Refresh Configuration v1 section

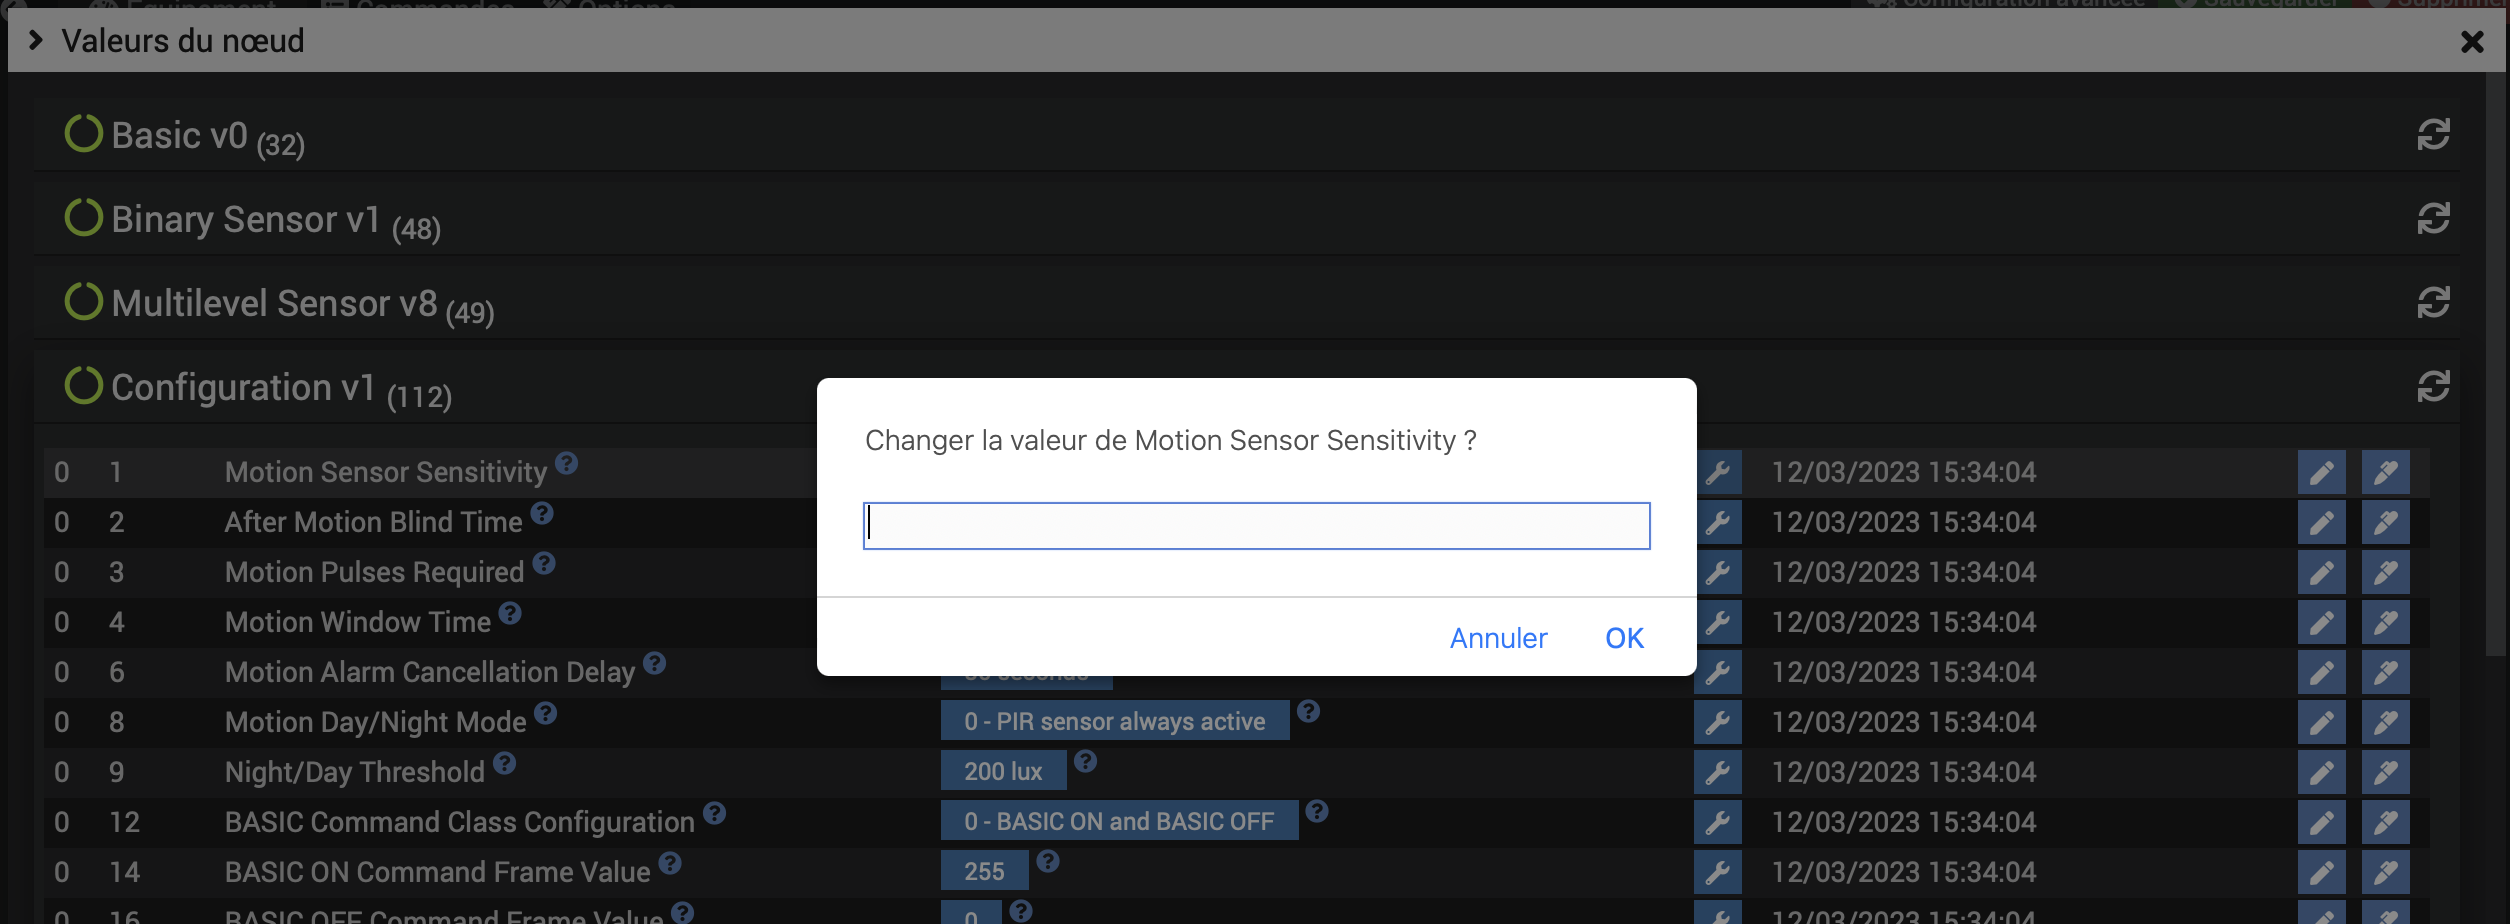click(2433, 387)
